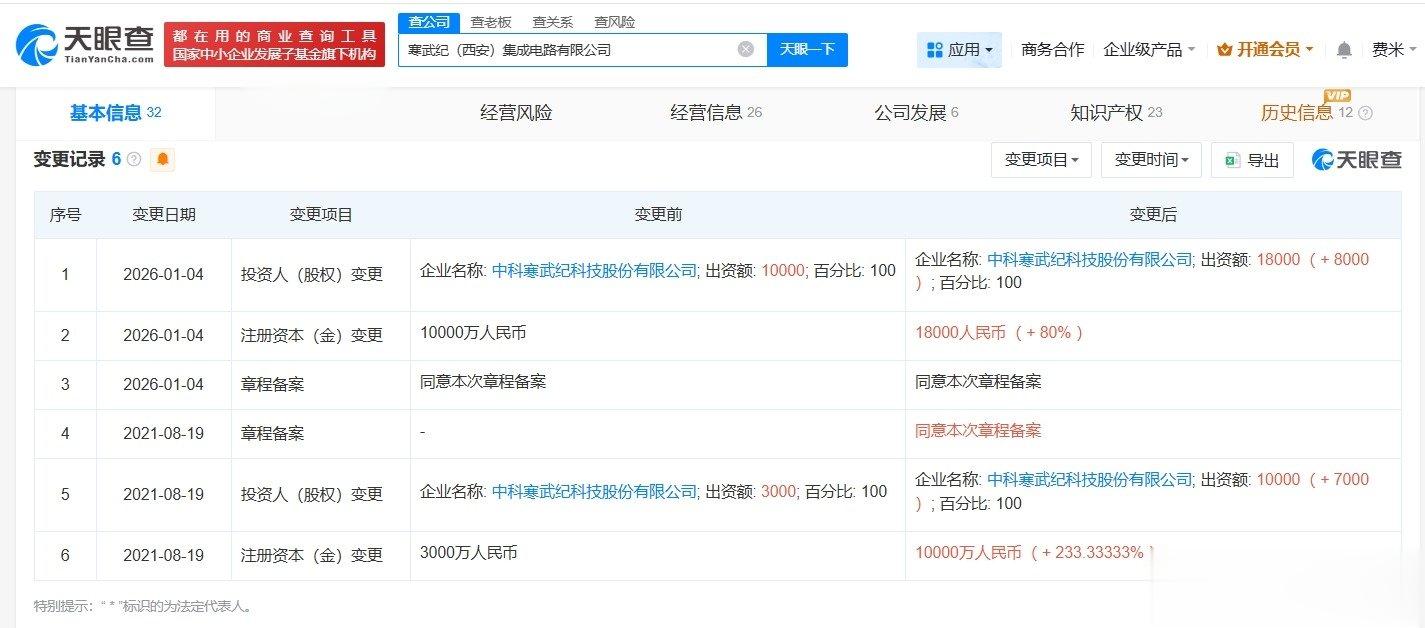Click the change-record alert bell icon
1425x628 pixels.
pyautogui.click(x=163, y=159)
